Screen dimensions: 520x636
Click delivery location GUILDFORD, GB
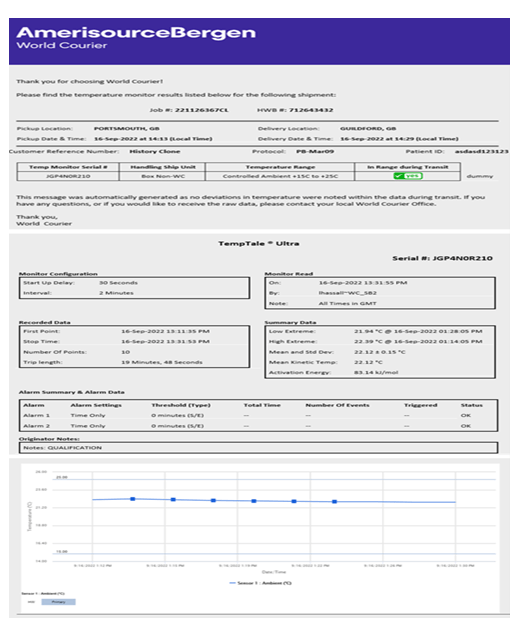368,129
